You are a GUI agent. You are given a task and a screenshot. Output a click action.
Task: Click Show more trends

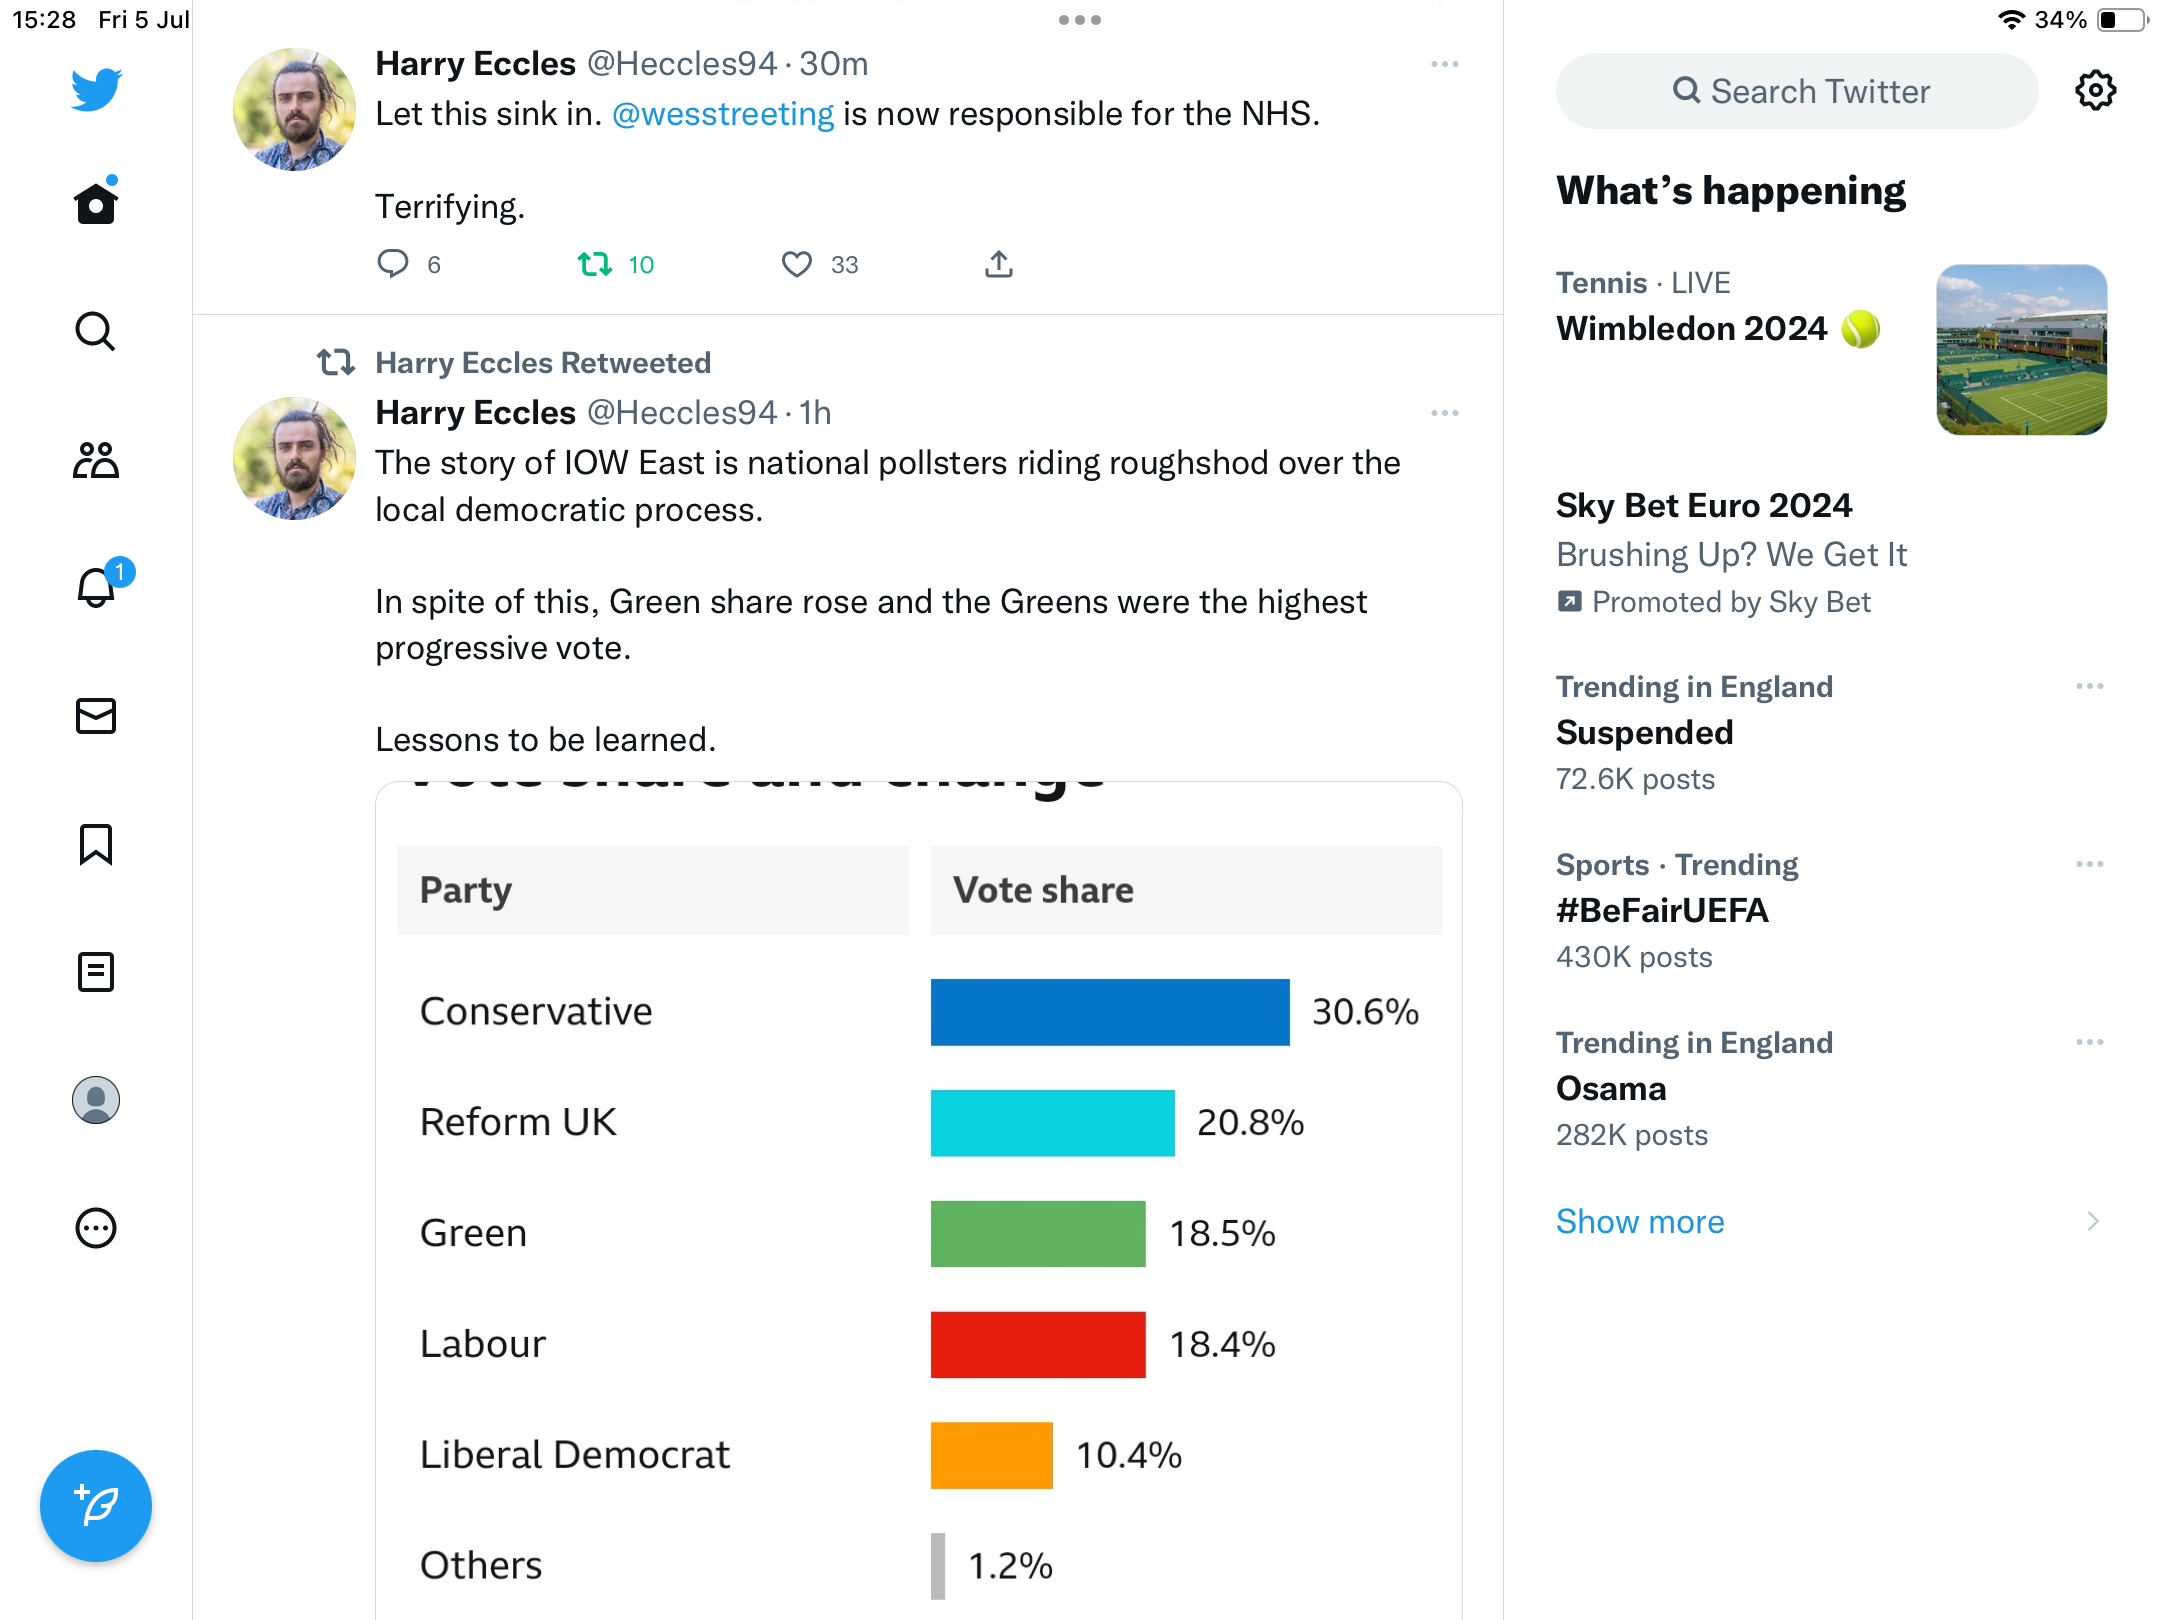(1641, 1222)
